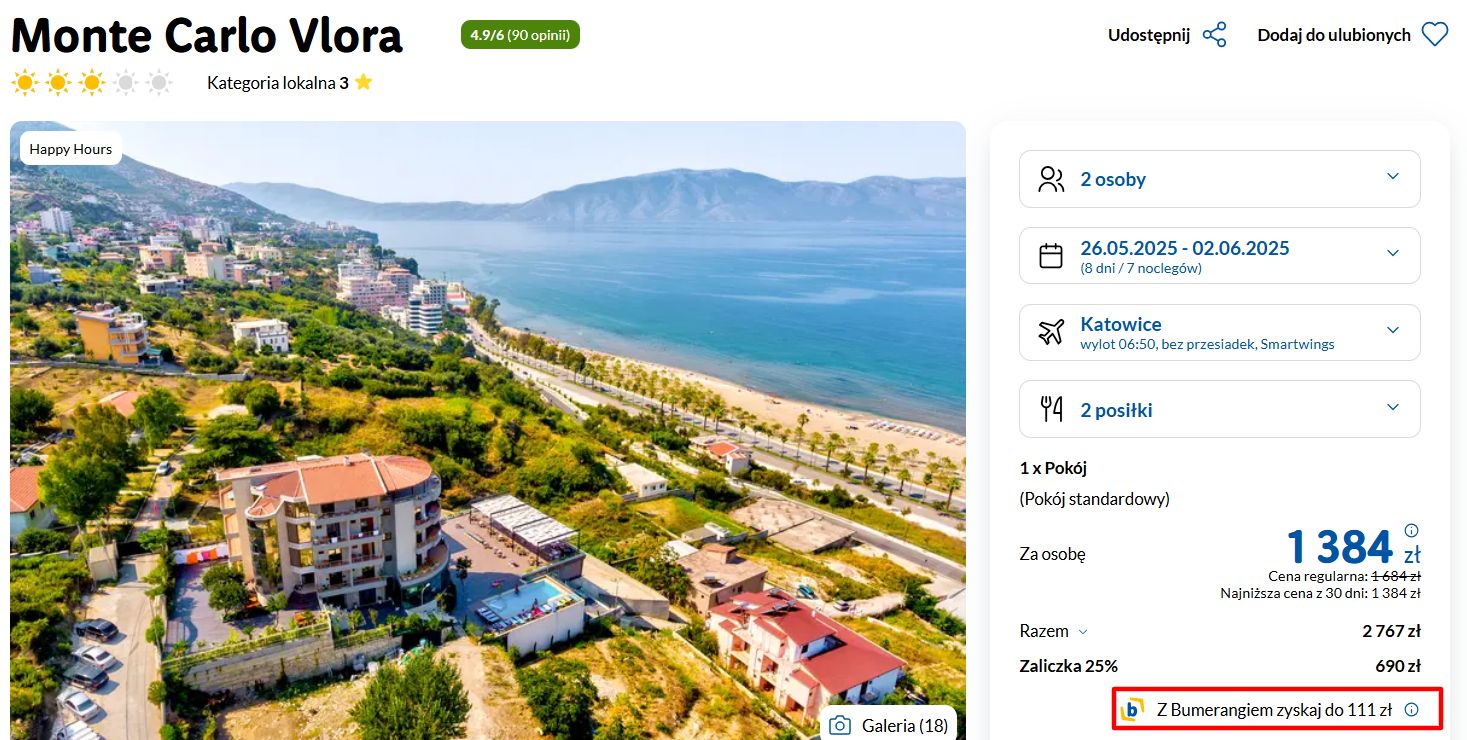The width and height of the screenshot is (1467, 740).
Task: Click the heart icon to add to favorites
Action: 1435,35
